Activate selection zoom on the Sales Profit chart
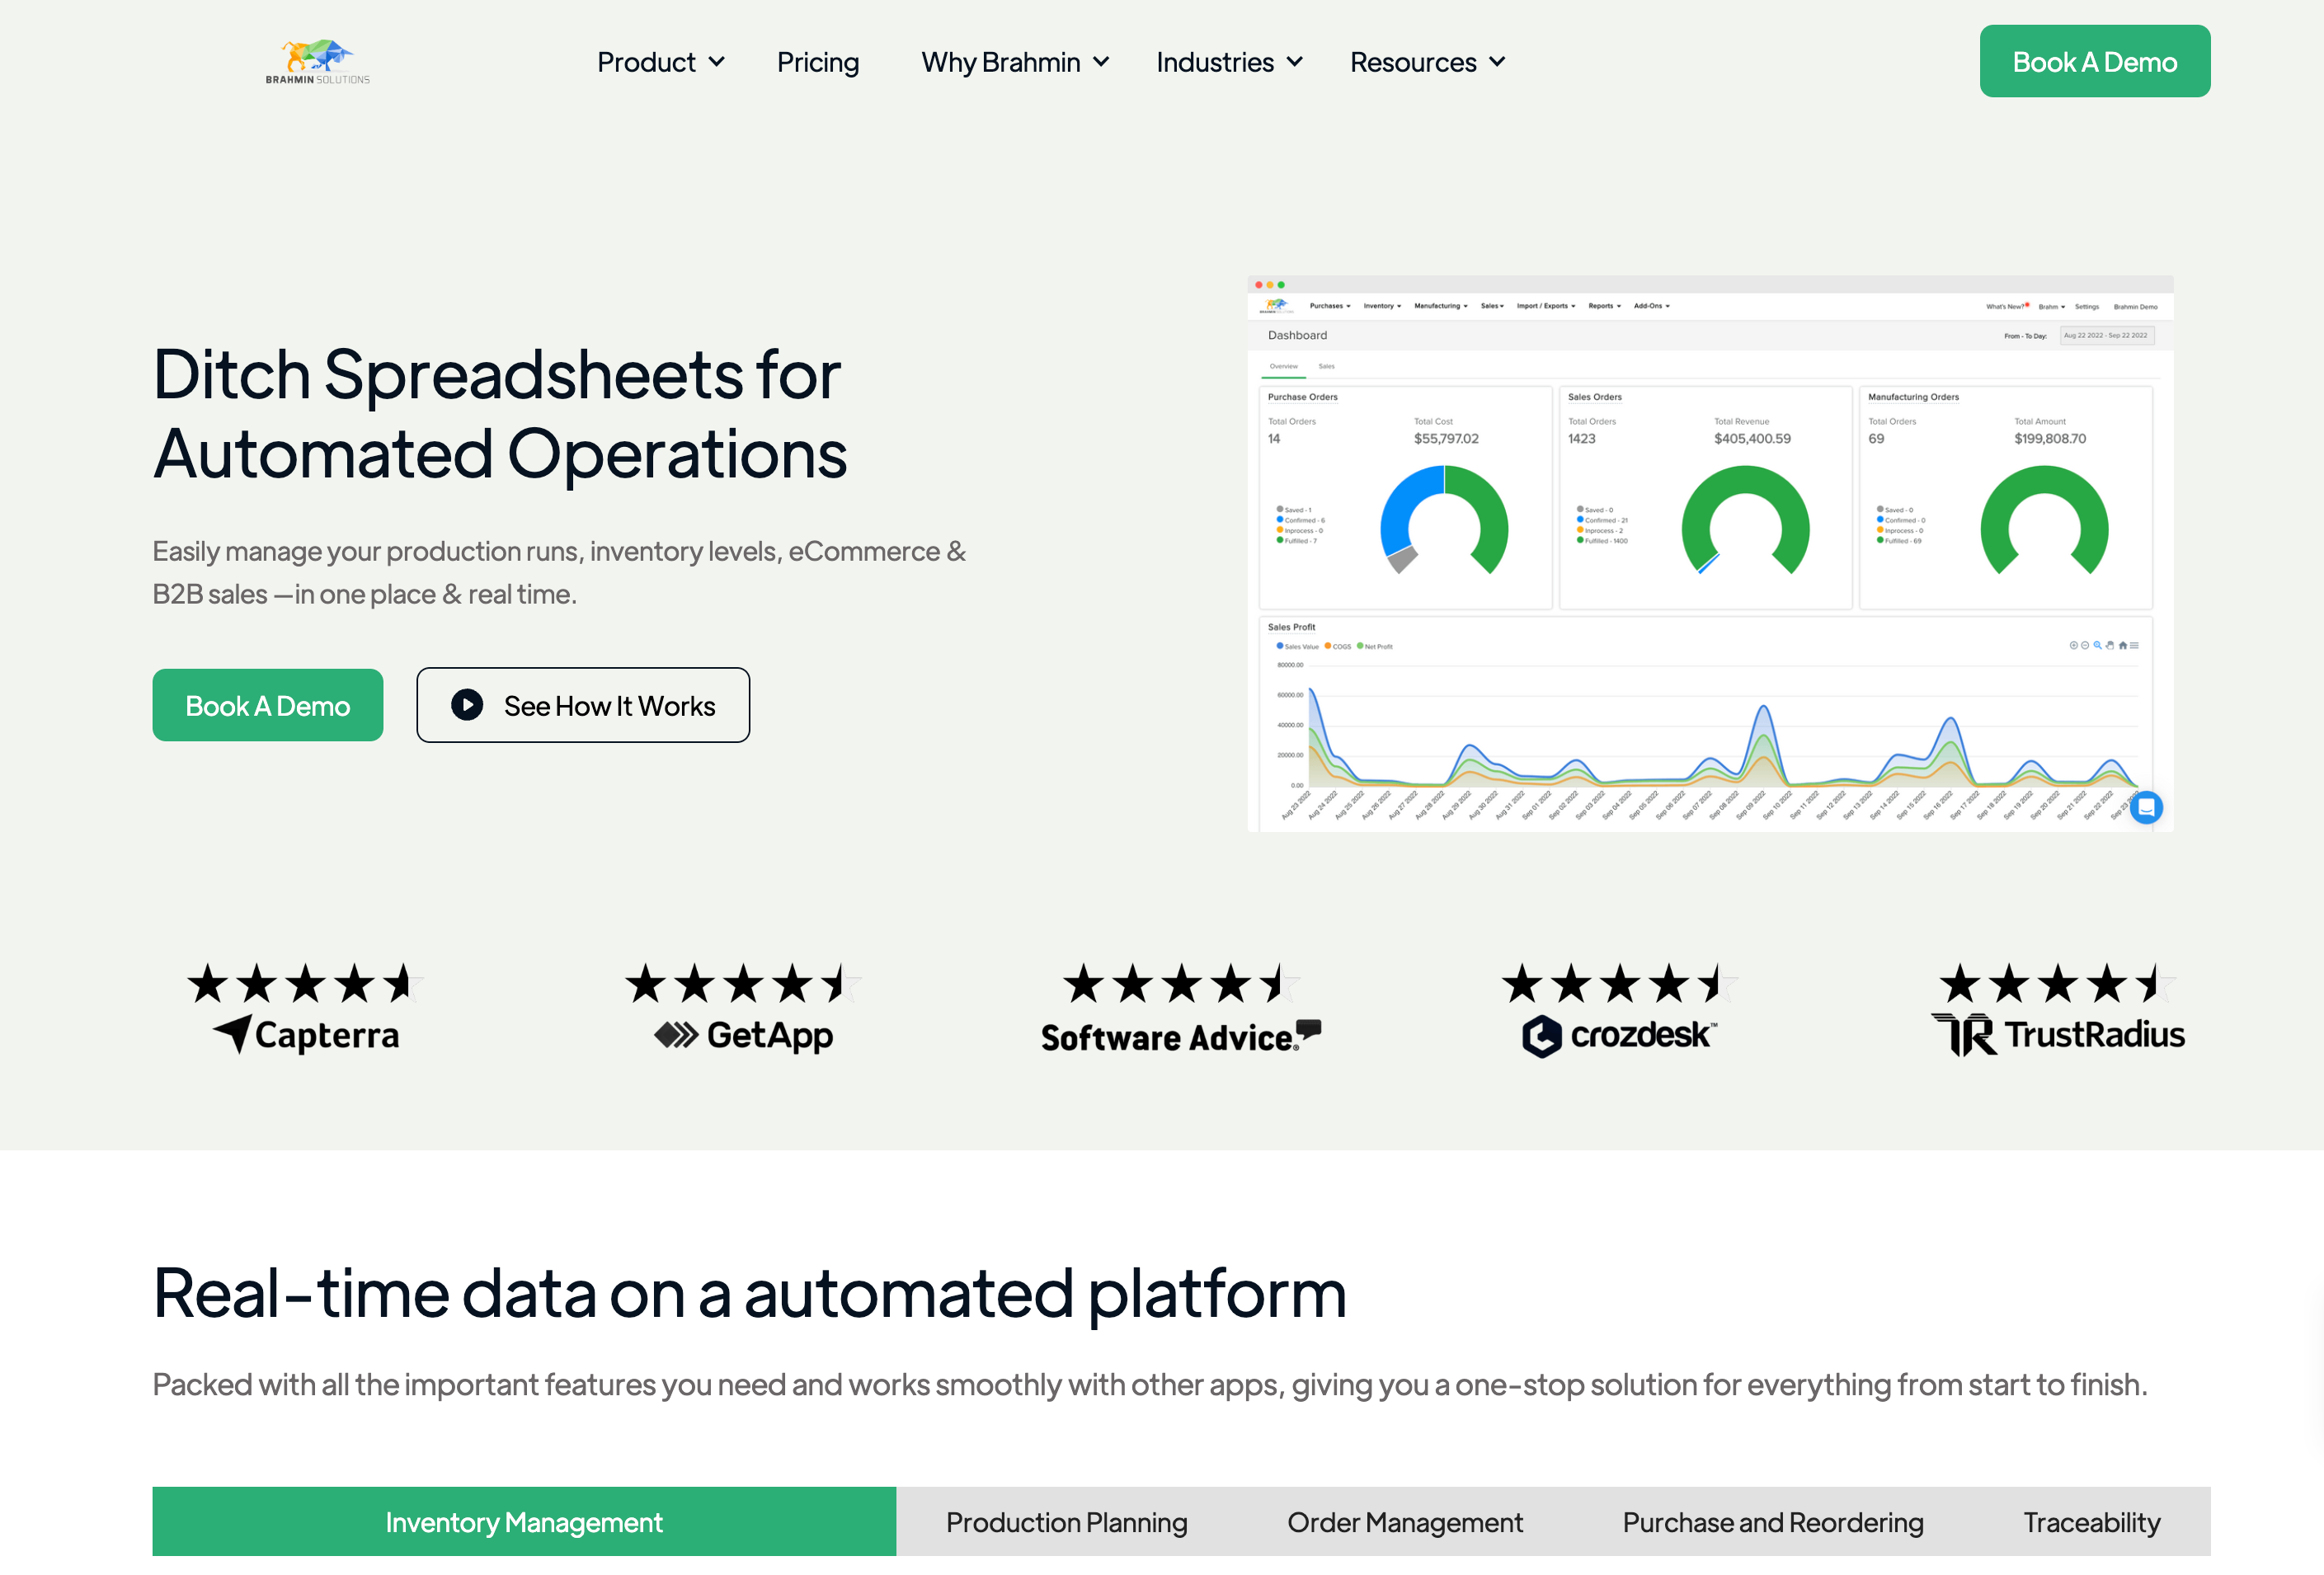This screenshot has width=2324, height=1575. coord(2098,646)
